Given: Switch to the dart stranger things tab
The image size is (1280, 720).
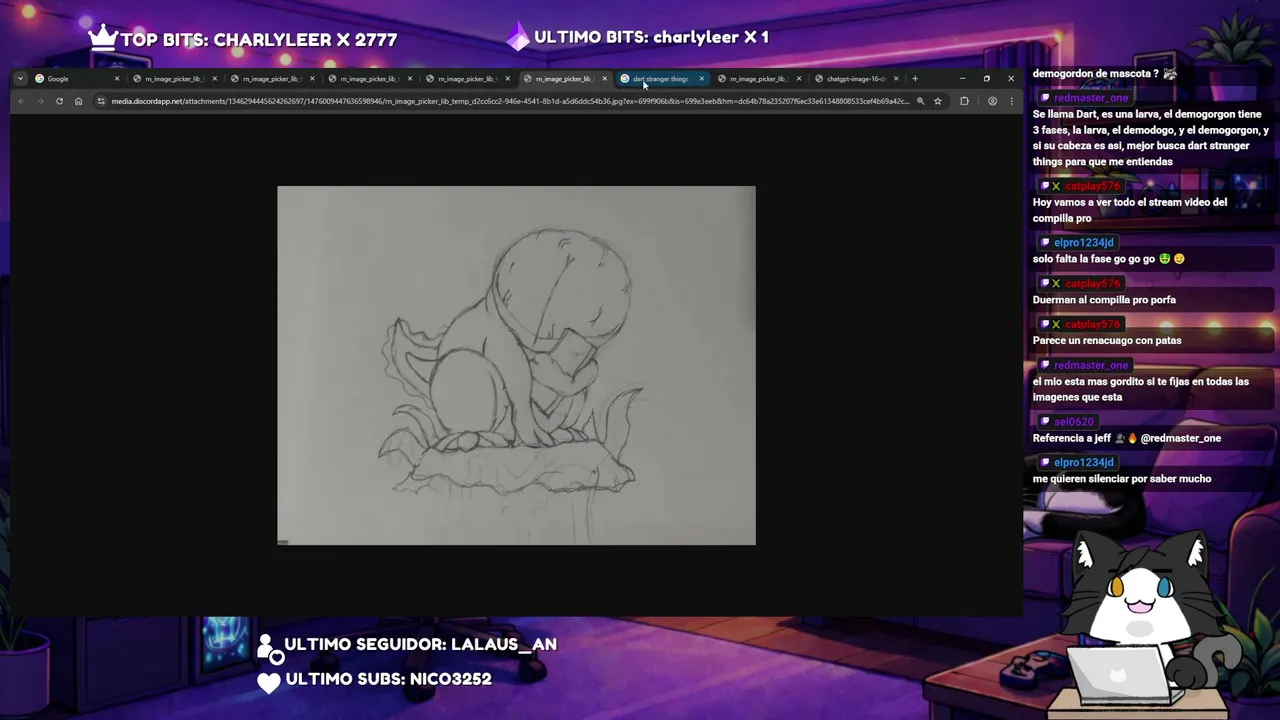Looking at the screenshot, I should tap(661, 78).
